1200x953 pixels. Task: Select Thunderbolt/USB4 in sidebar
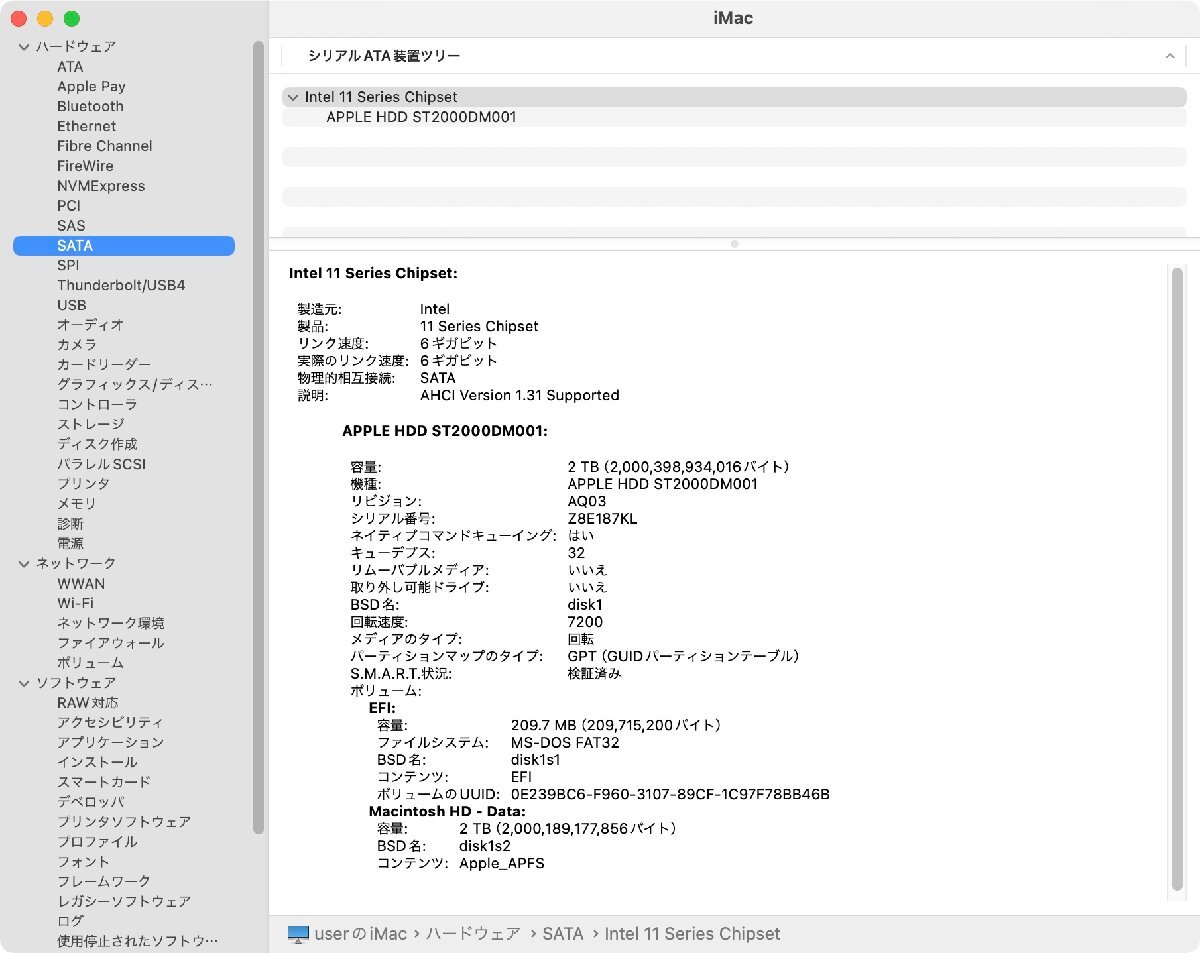120,285
